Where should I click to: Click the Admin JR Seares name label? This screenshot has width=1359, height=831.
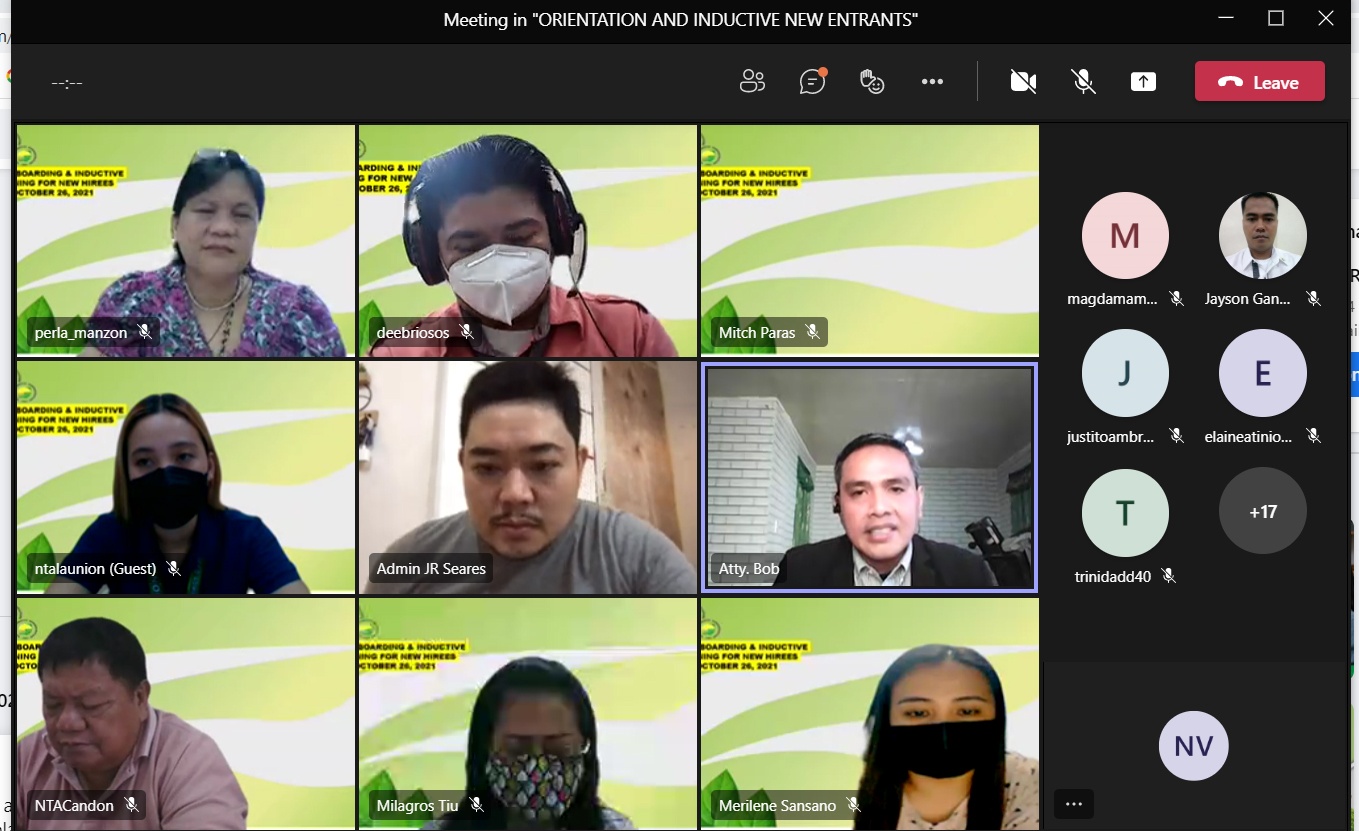[x=431, y=568]
